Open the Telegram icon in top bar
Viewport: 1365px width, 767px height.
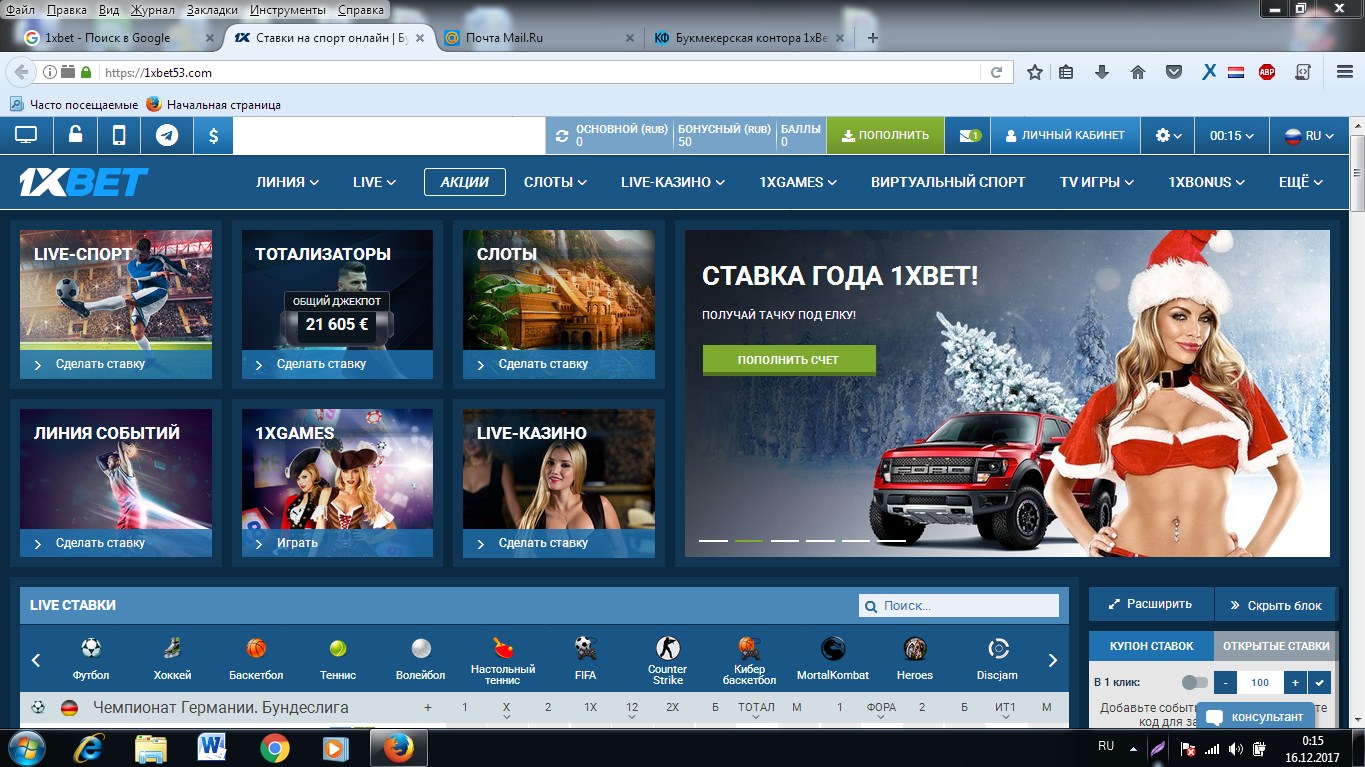click(x=167, y=135)
